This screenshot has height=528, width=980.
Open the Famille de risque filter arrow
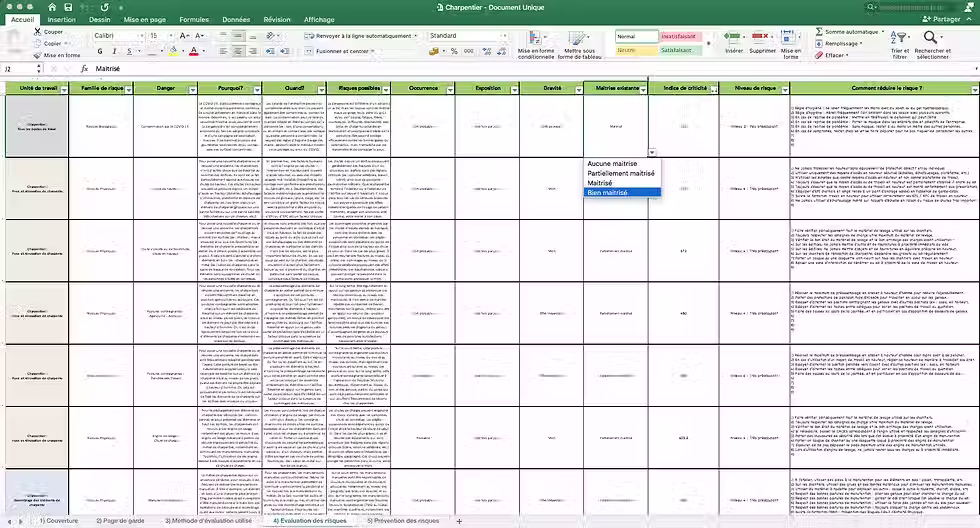coord(129,90)
